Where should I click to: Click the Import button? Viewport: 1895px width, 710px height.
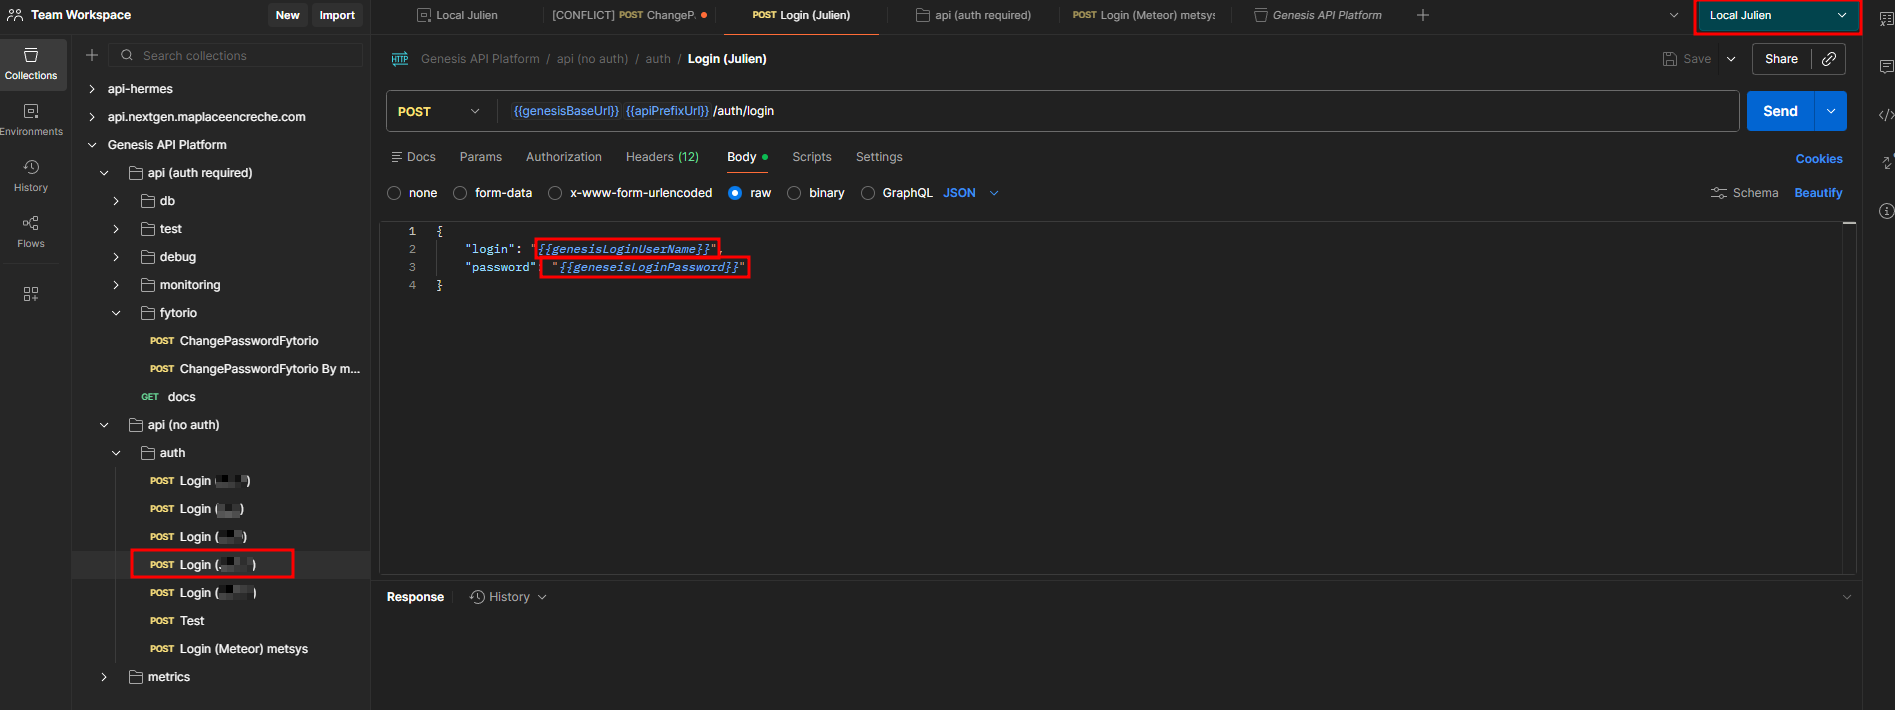point(337,15)
